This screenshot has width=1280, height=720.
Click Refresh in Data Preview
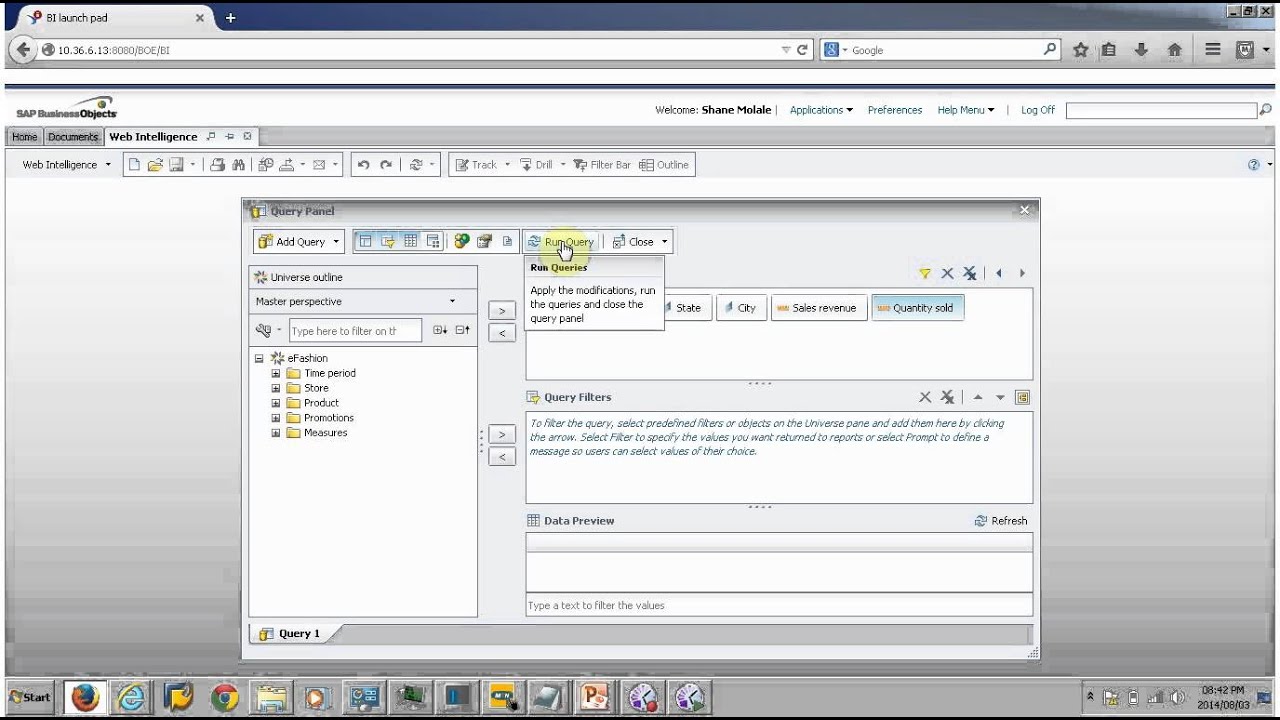coord(1001,521)
